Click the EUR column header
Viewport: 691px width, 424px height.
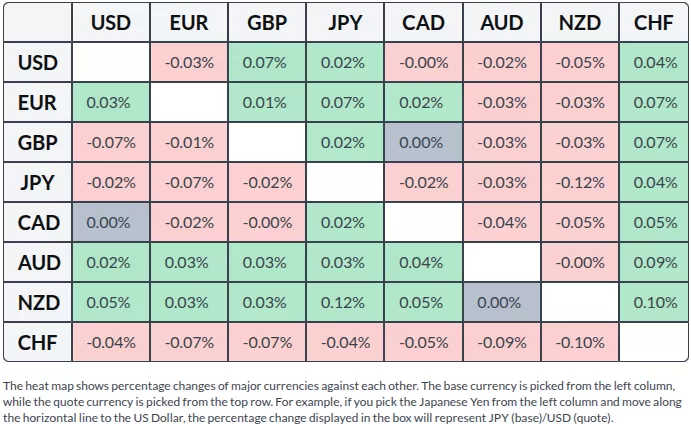189,22
